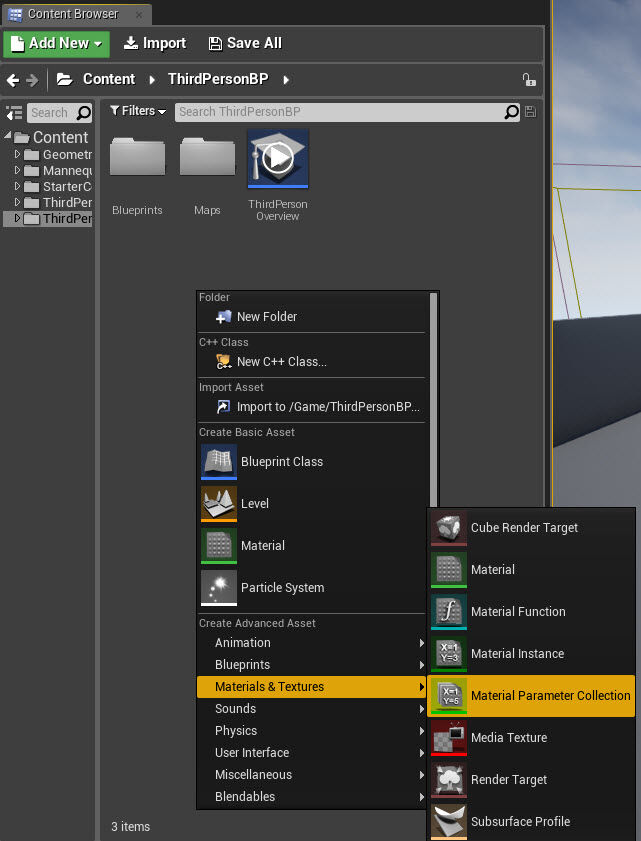Pick the Subsurface Profile icon
Image resolution: width=641 pixels, height=841 pixels.
(x=449, y=822)
